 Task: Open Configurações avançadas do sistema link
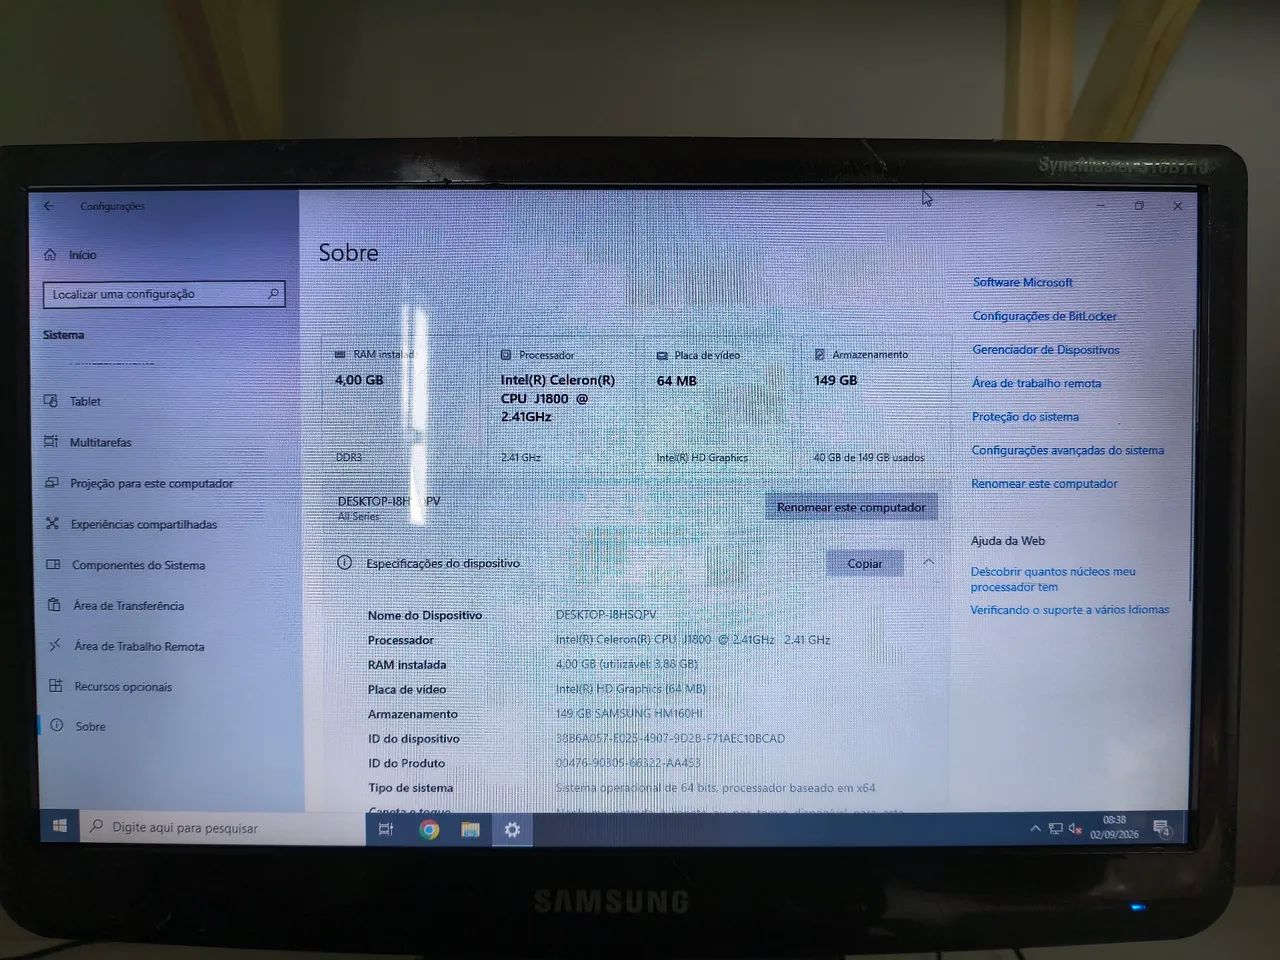point(1067,450)
